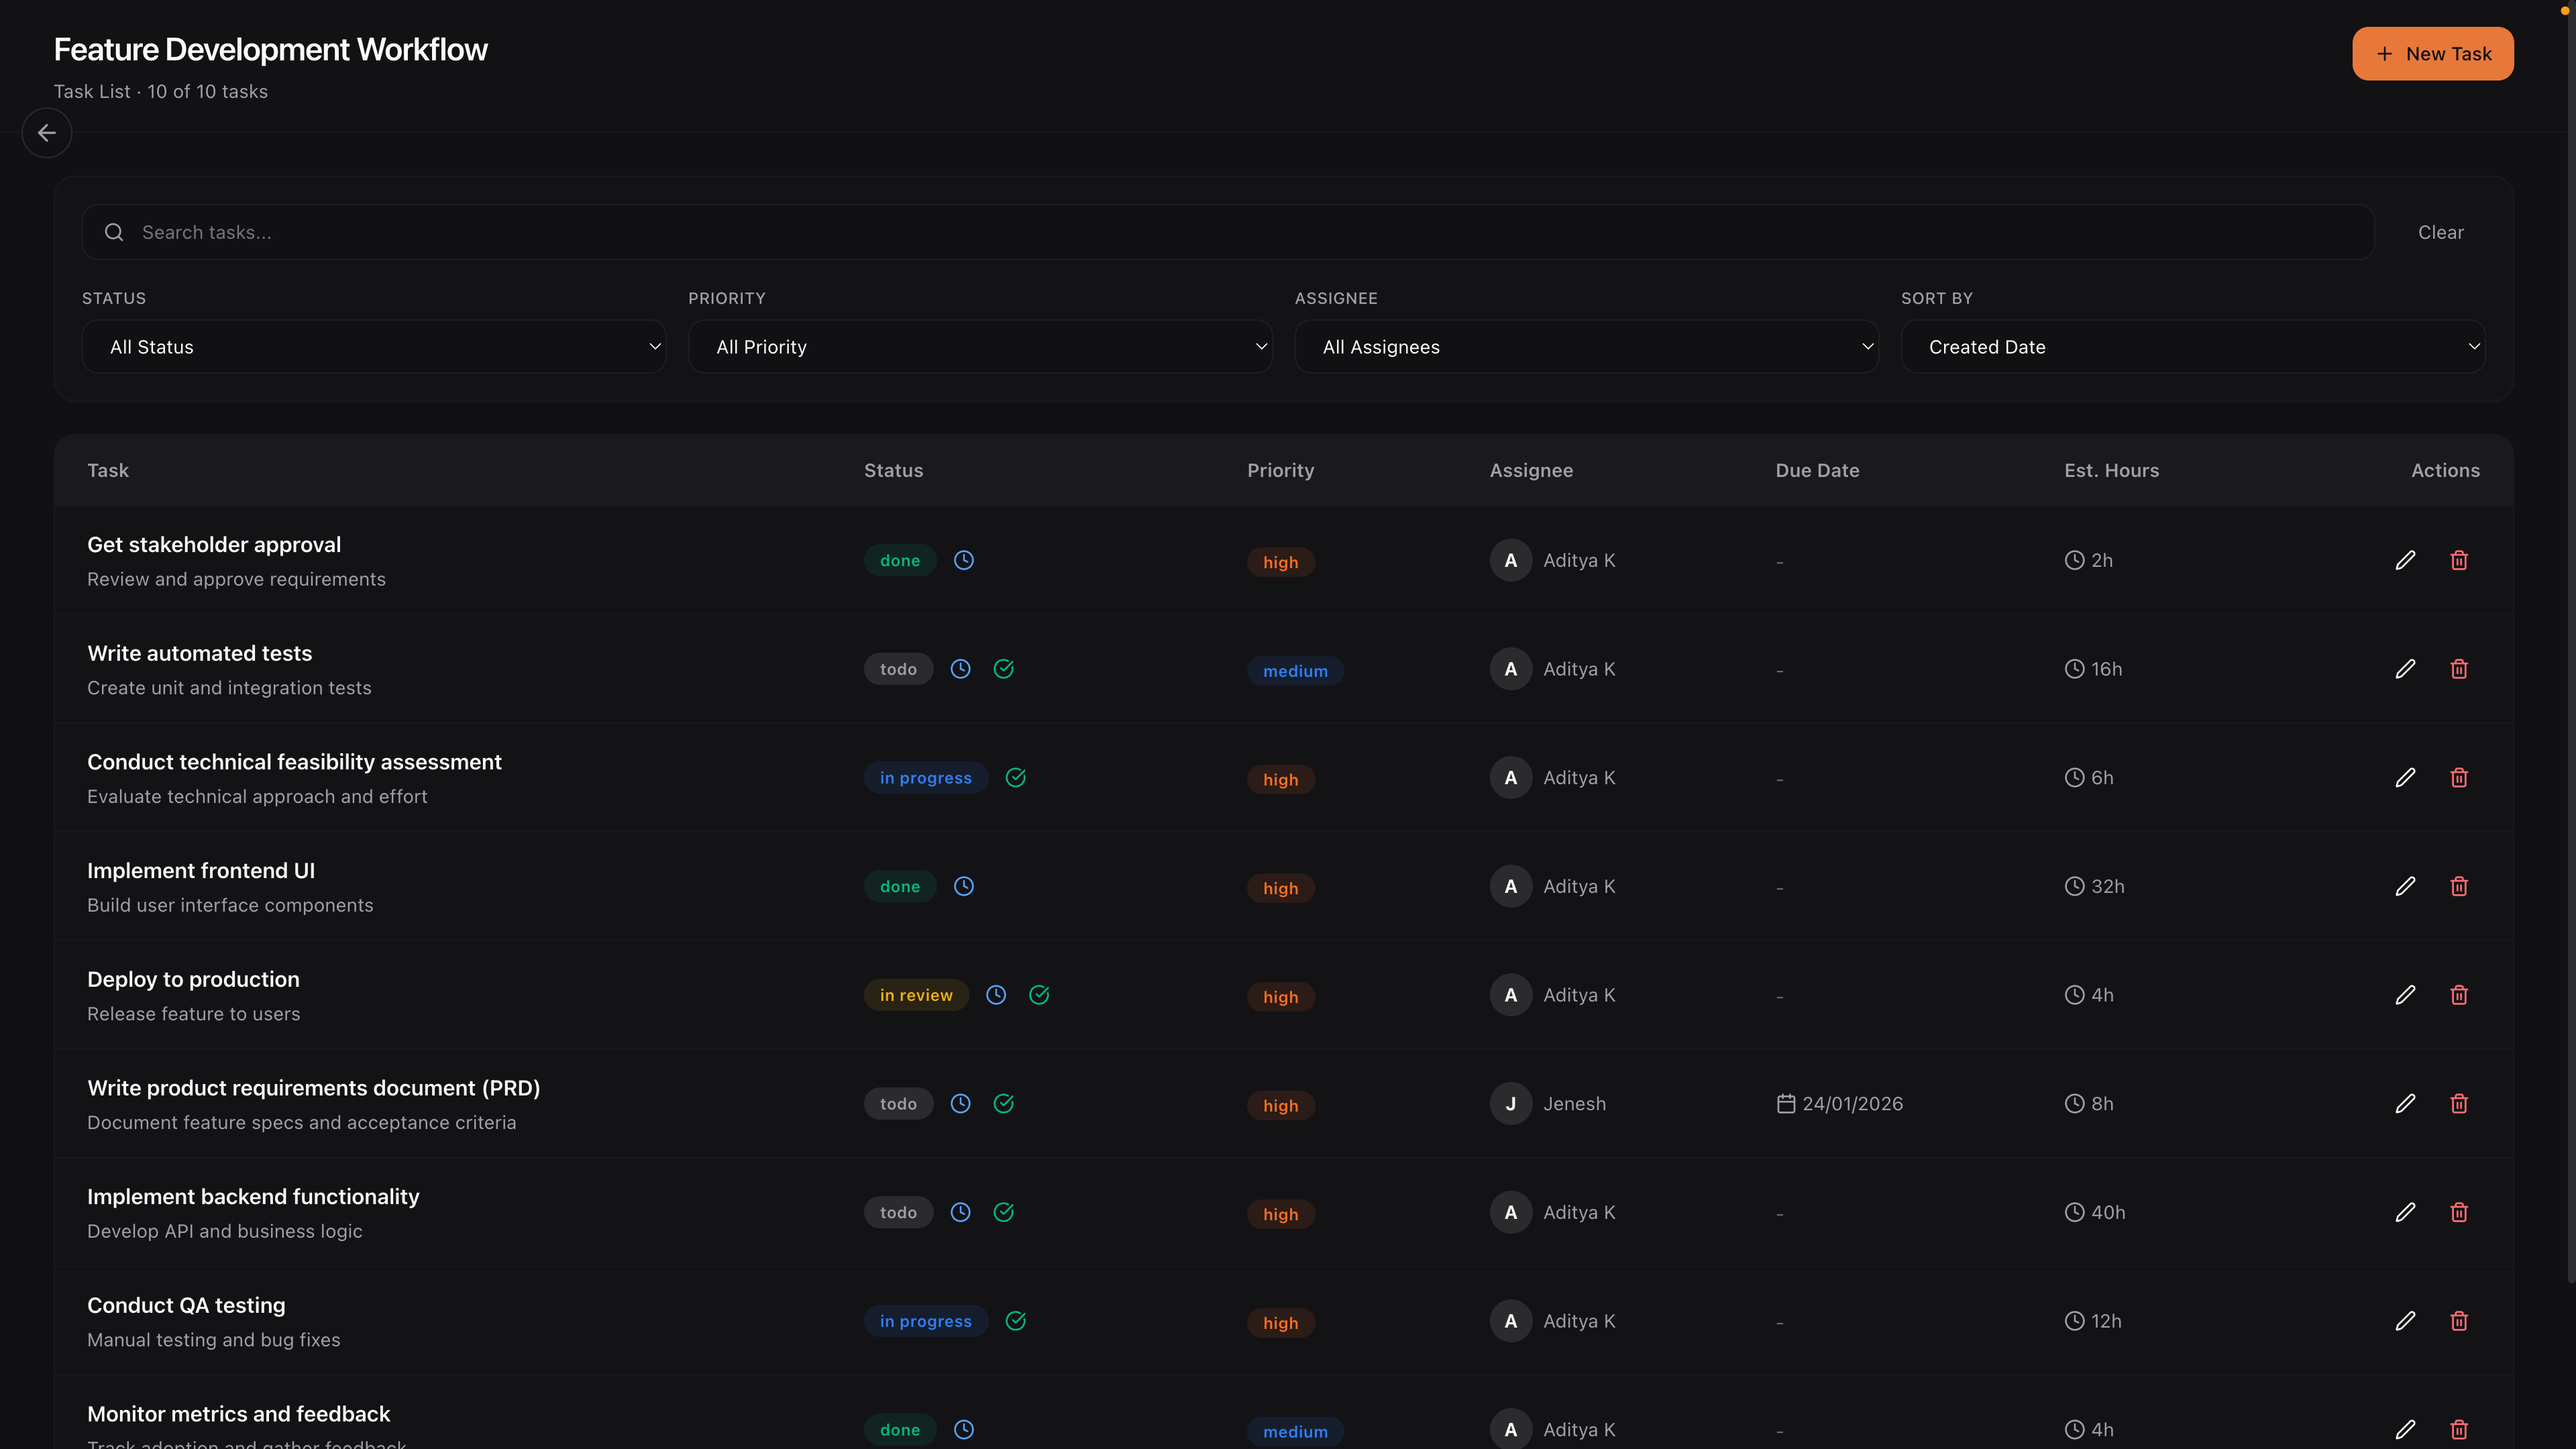The width and height of the screenshot is (2576, 1449).
Task: Delete the Deploy to production task
Action: [2459, 995]
